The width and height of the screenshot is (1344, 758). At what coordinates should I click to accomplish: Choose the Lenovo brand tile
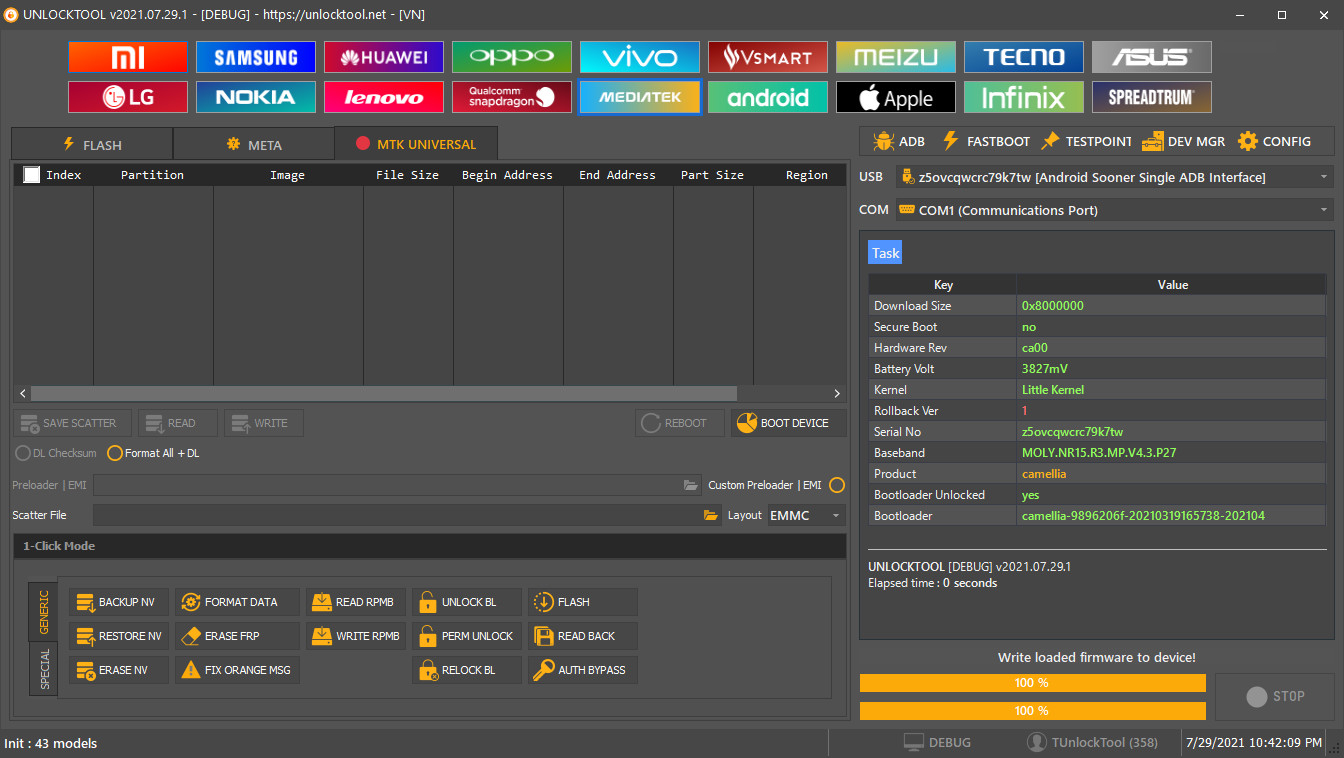pos(384,97)
